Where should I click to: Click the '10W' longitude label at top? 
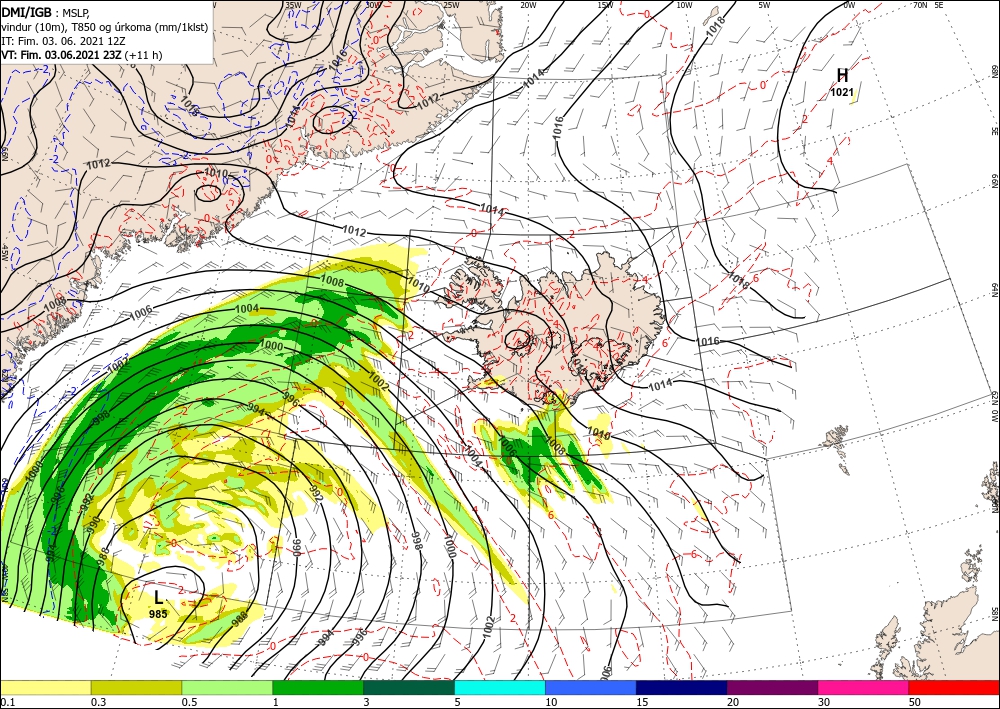click(x=684, y=4)
